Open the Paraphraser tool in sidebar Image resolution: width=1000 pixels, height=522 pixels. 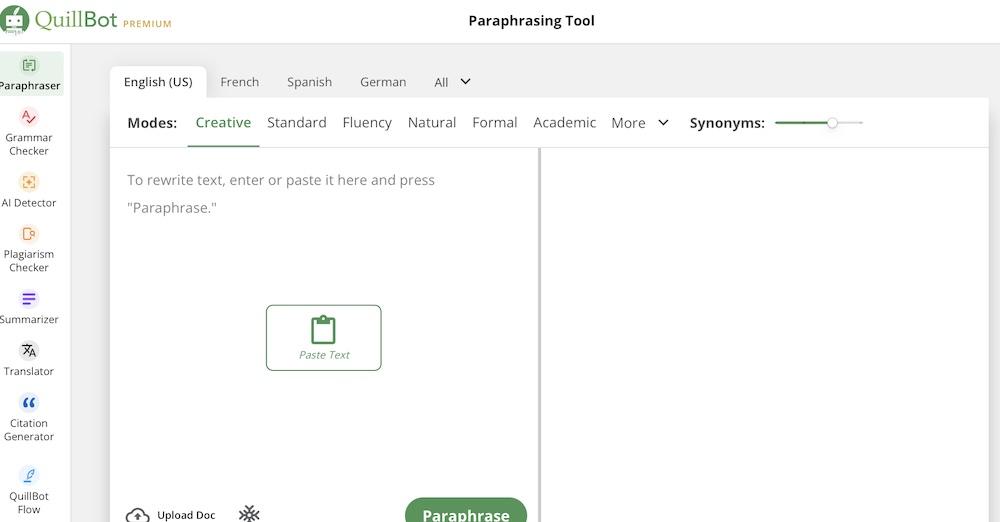29,74
